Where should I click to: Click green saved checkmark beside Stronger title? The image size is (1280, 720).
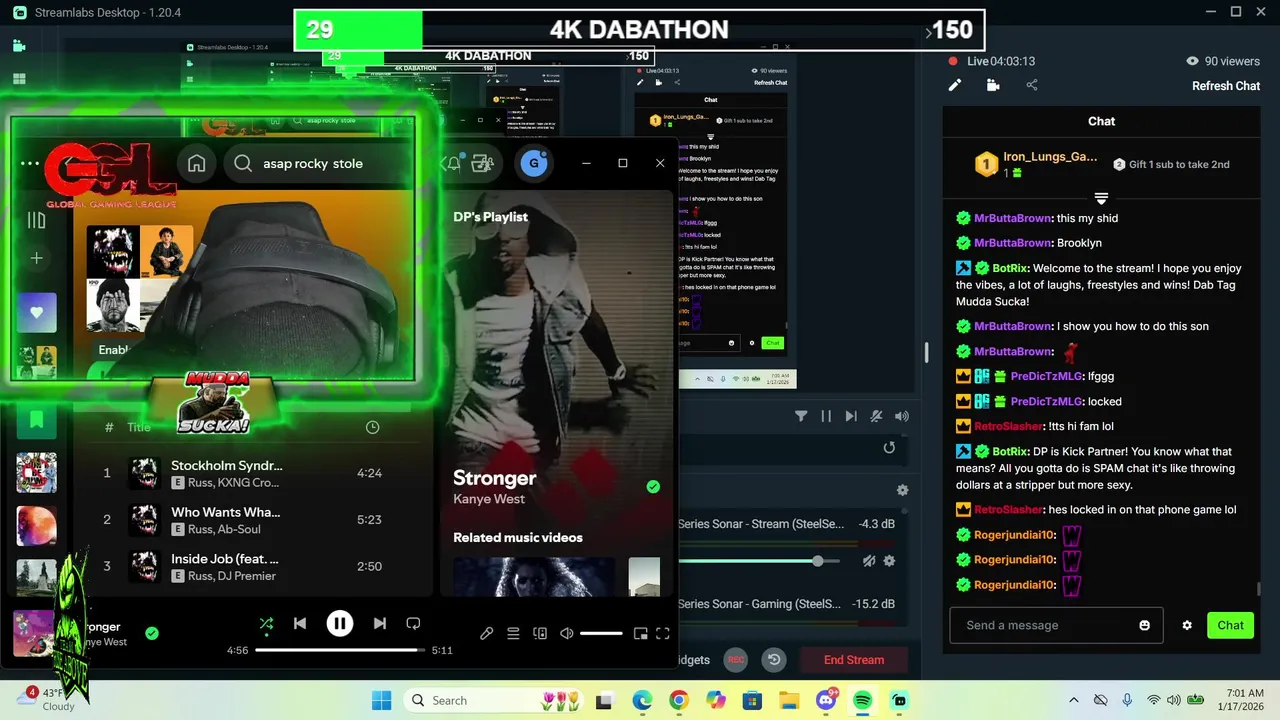(x=653, y=486)
